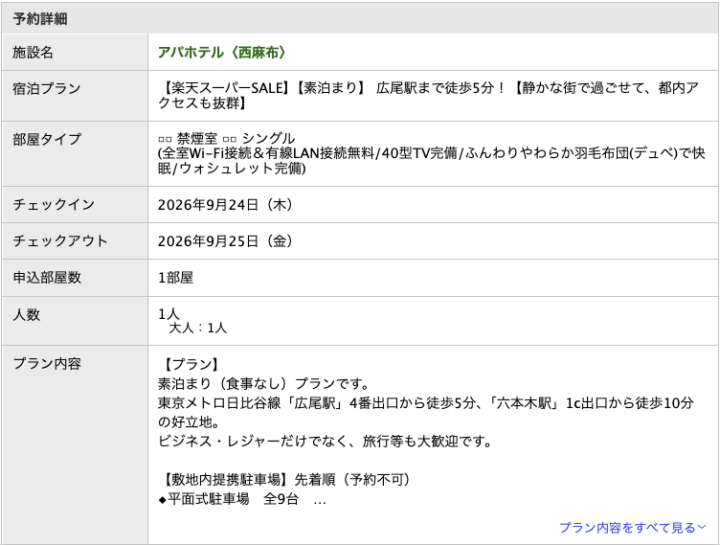
Task: Click the 楽天スーパーSALE plan description text
Action: coord(428,95)
